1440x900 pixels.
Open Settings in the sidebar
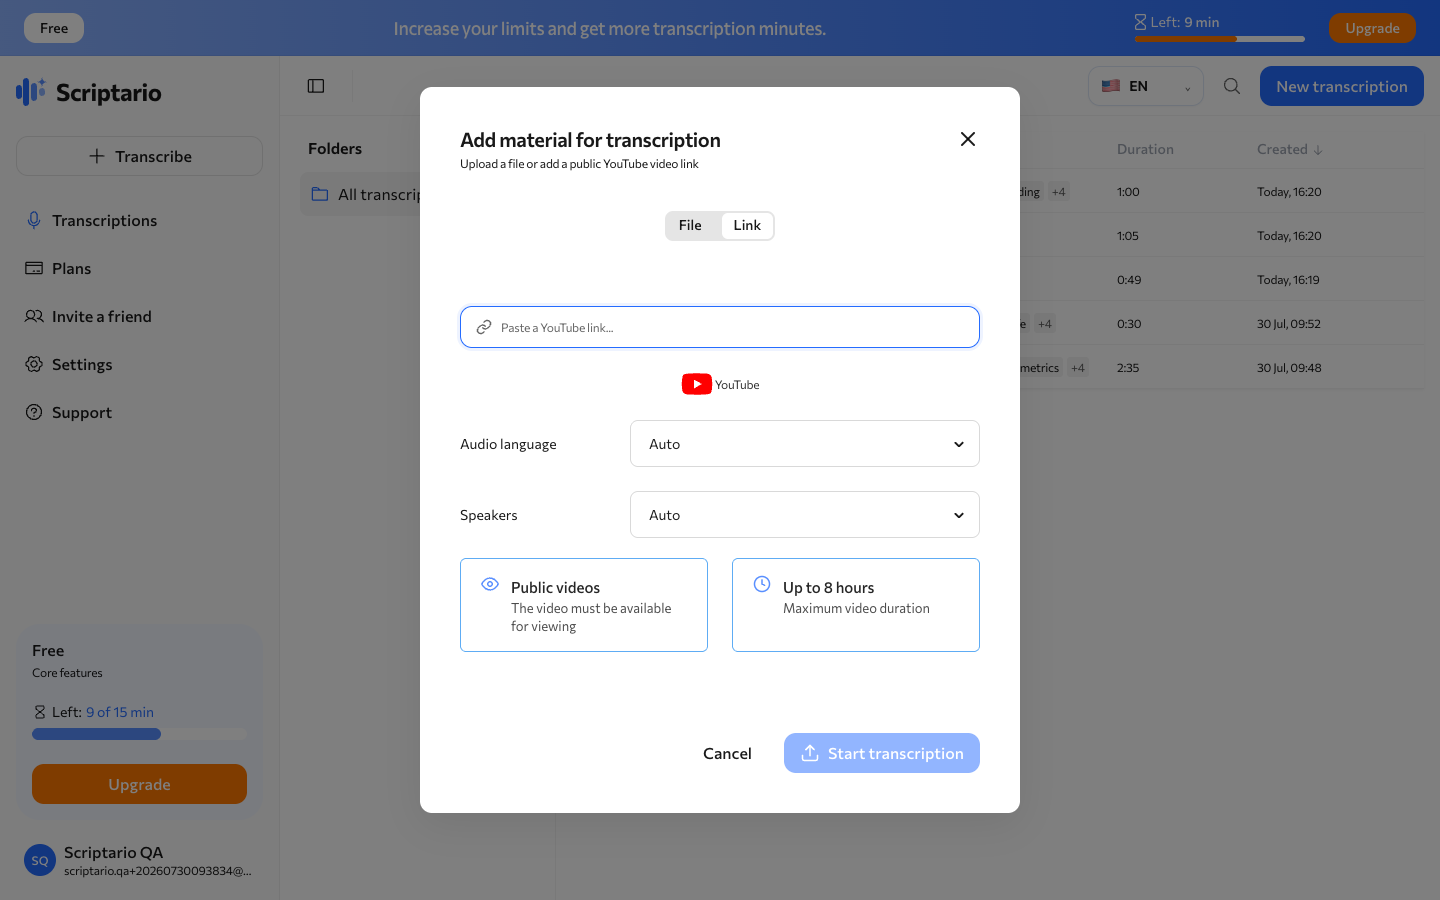(139, 364)
